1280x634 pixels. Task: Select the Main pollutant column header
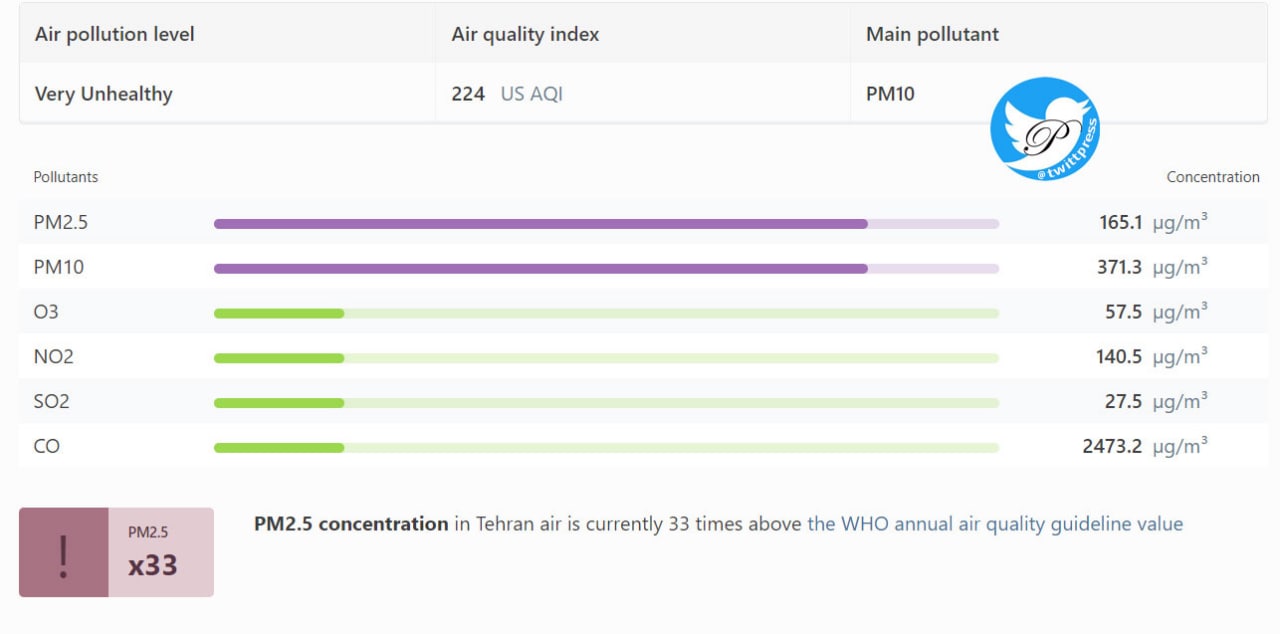coord(932,34)
